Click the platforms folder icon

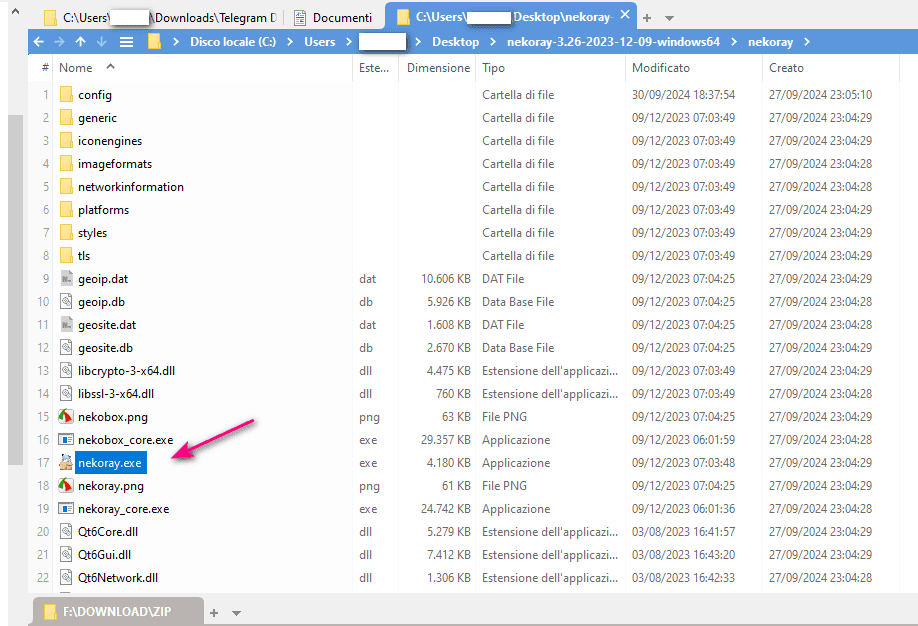point(66,210)
